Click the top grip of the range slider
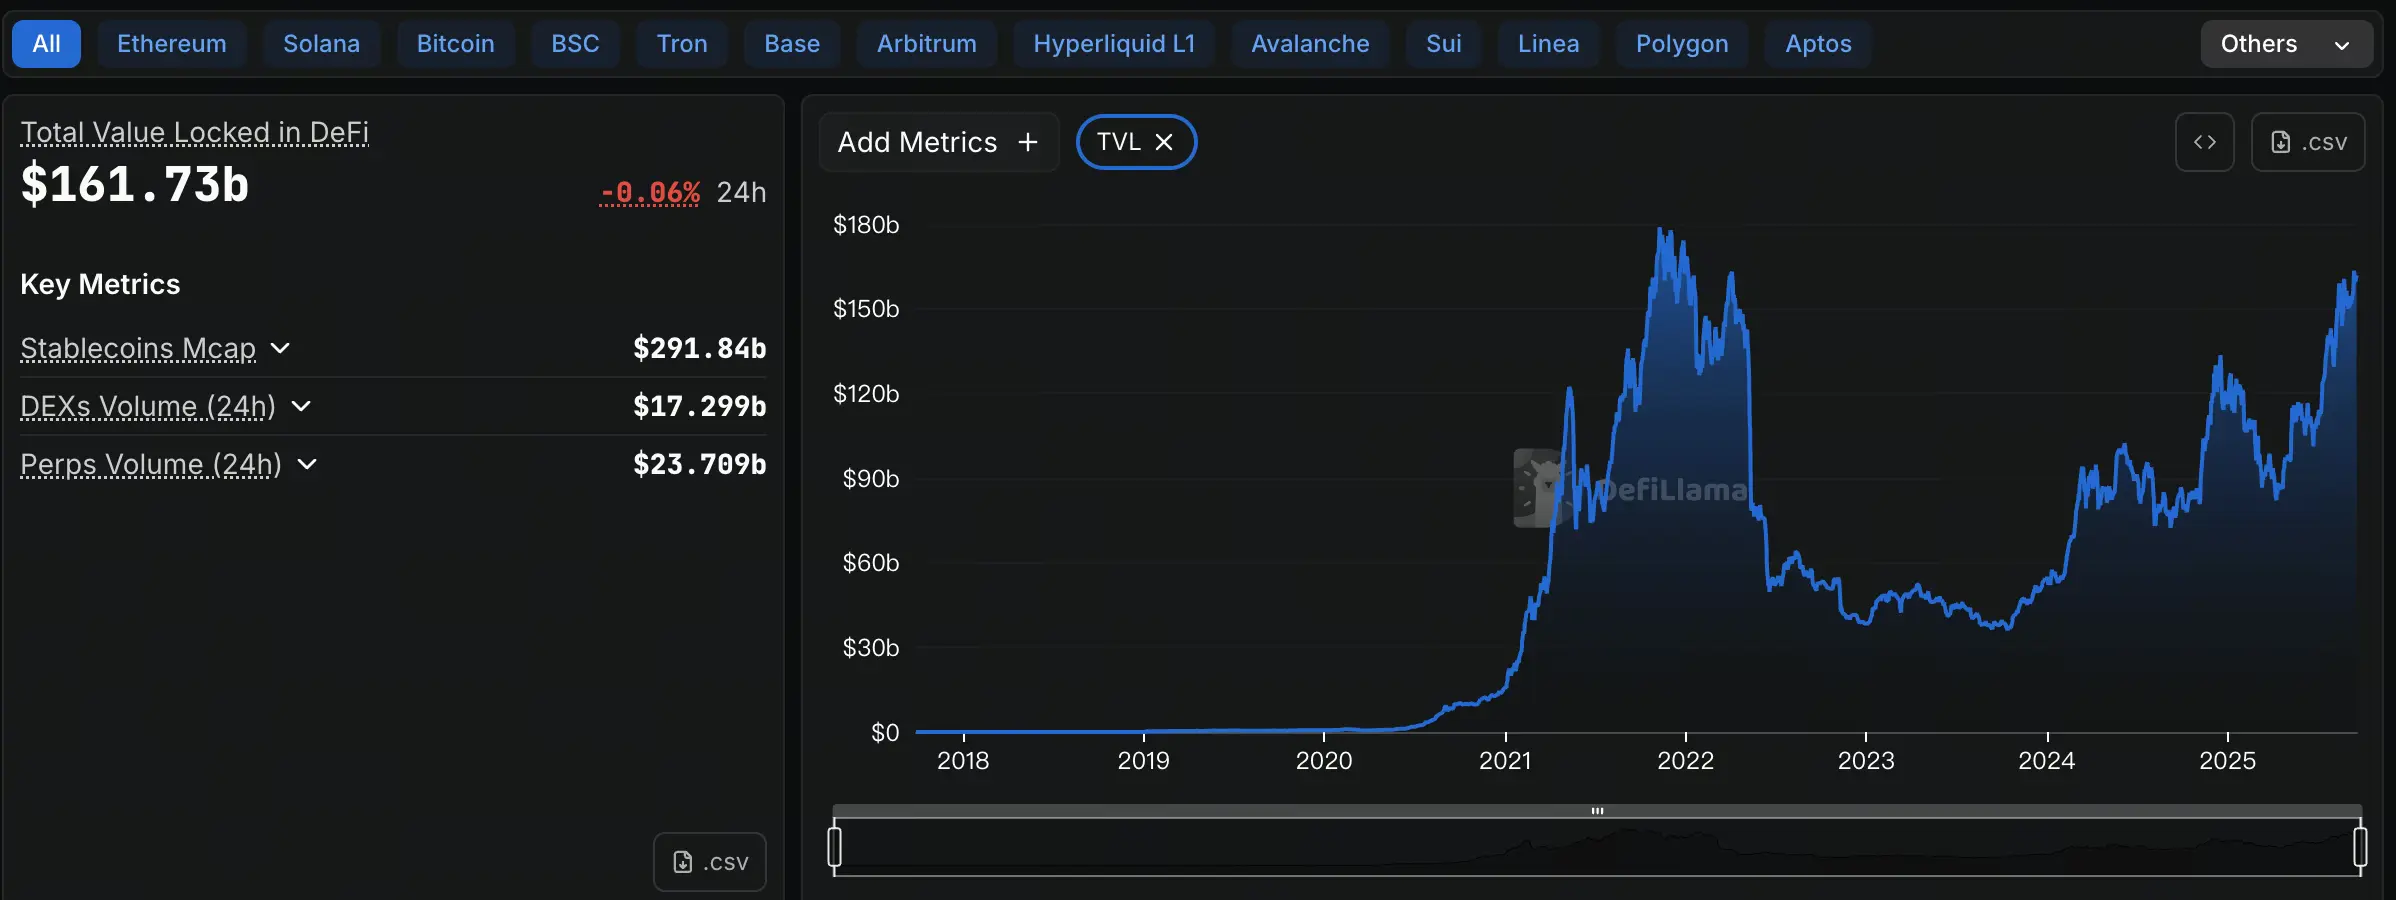Screen dimensions: 2396x900 tap(1597, 811)
